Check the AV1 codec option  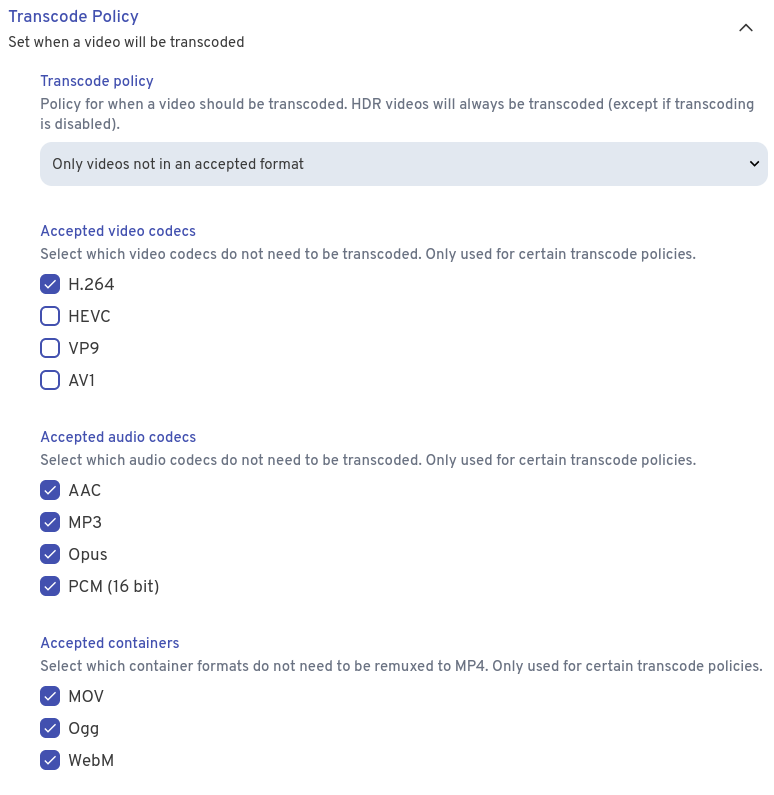click(50, 381)
